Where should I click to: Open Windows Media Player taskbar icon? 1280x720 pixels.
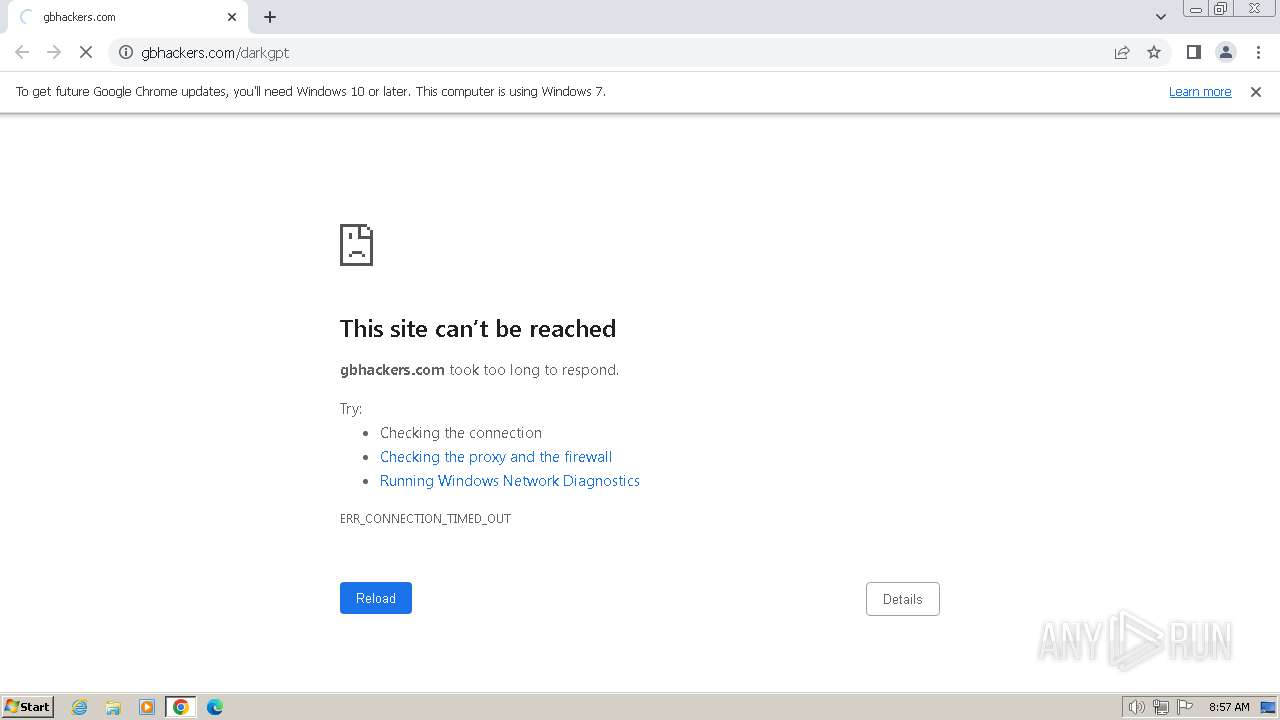147,707
